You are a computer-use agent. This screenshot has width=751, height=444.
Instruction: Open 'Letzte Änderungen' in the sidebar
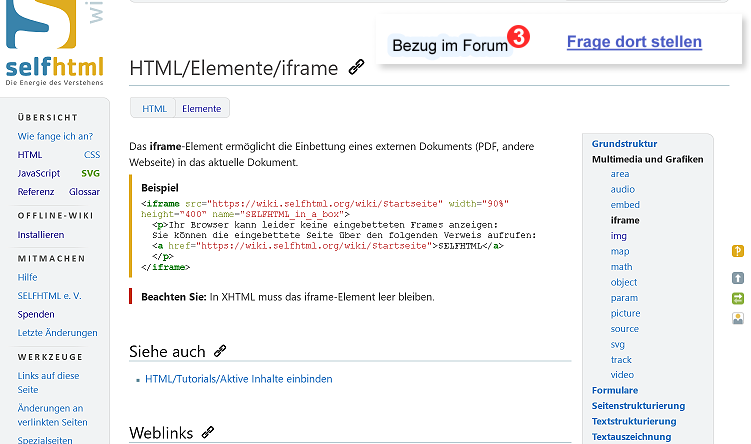coord(57,332)
